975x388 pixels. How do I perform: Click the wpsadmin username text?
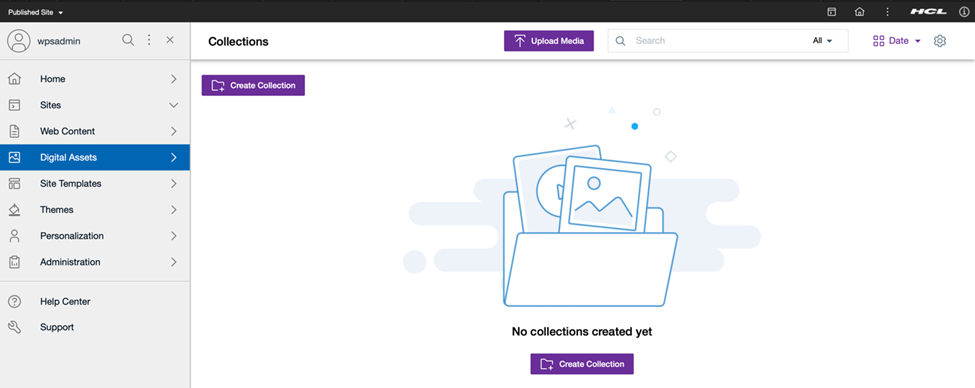point(58,41)
